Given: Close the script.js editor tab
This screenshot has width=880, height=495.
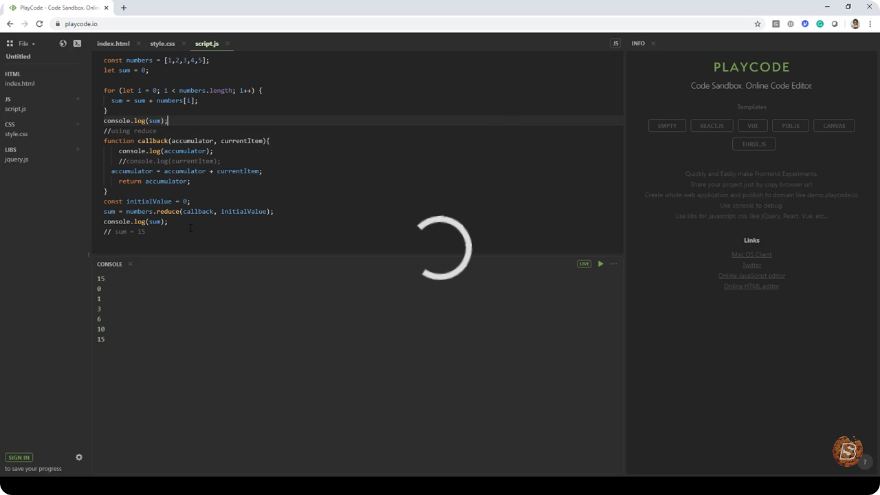Looking at the screenshot, I should 227,43.
